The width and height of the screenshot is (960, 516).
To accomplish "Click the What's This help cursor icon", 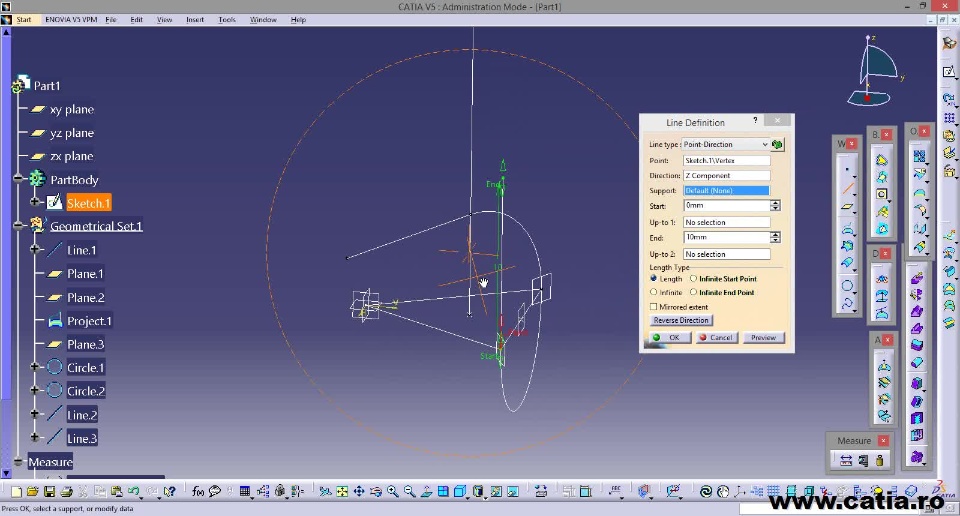I will (170, 492).
